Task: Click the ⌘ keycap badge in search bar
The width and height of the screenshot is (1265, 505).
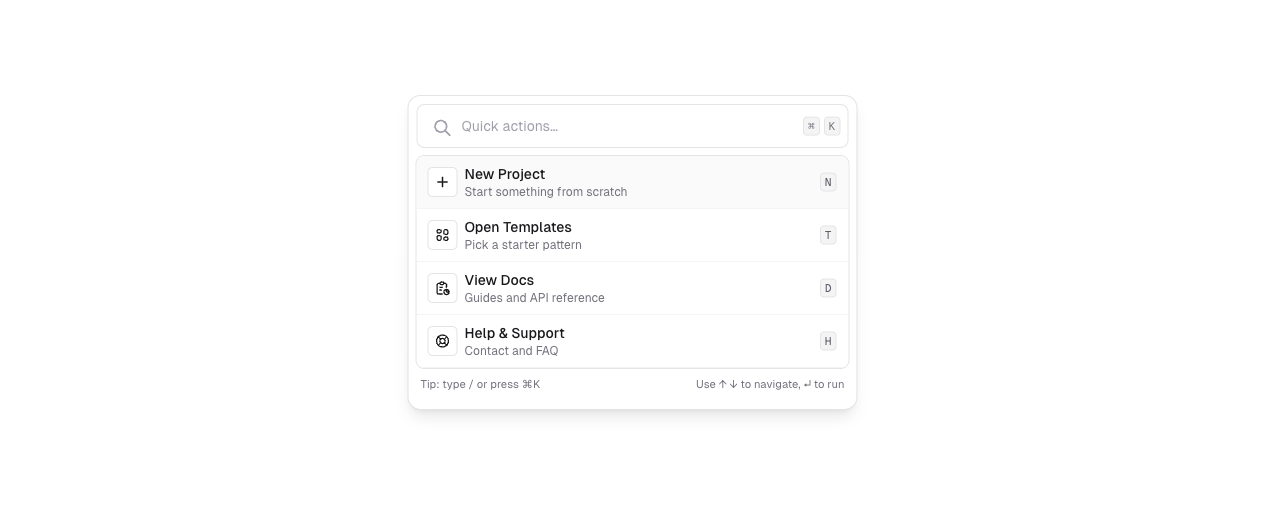Action: pos(811,126)
